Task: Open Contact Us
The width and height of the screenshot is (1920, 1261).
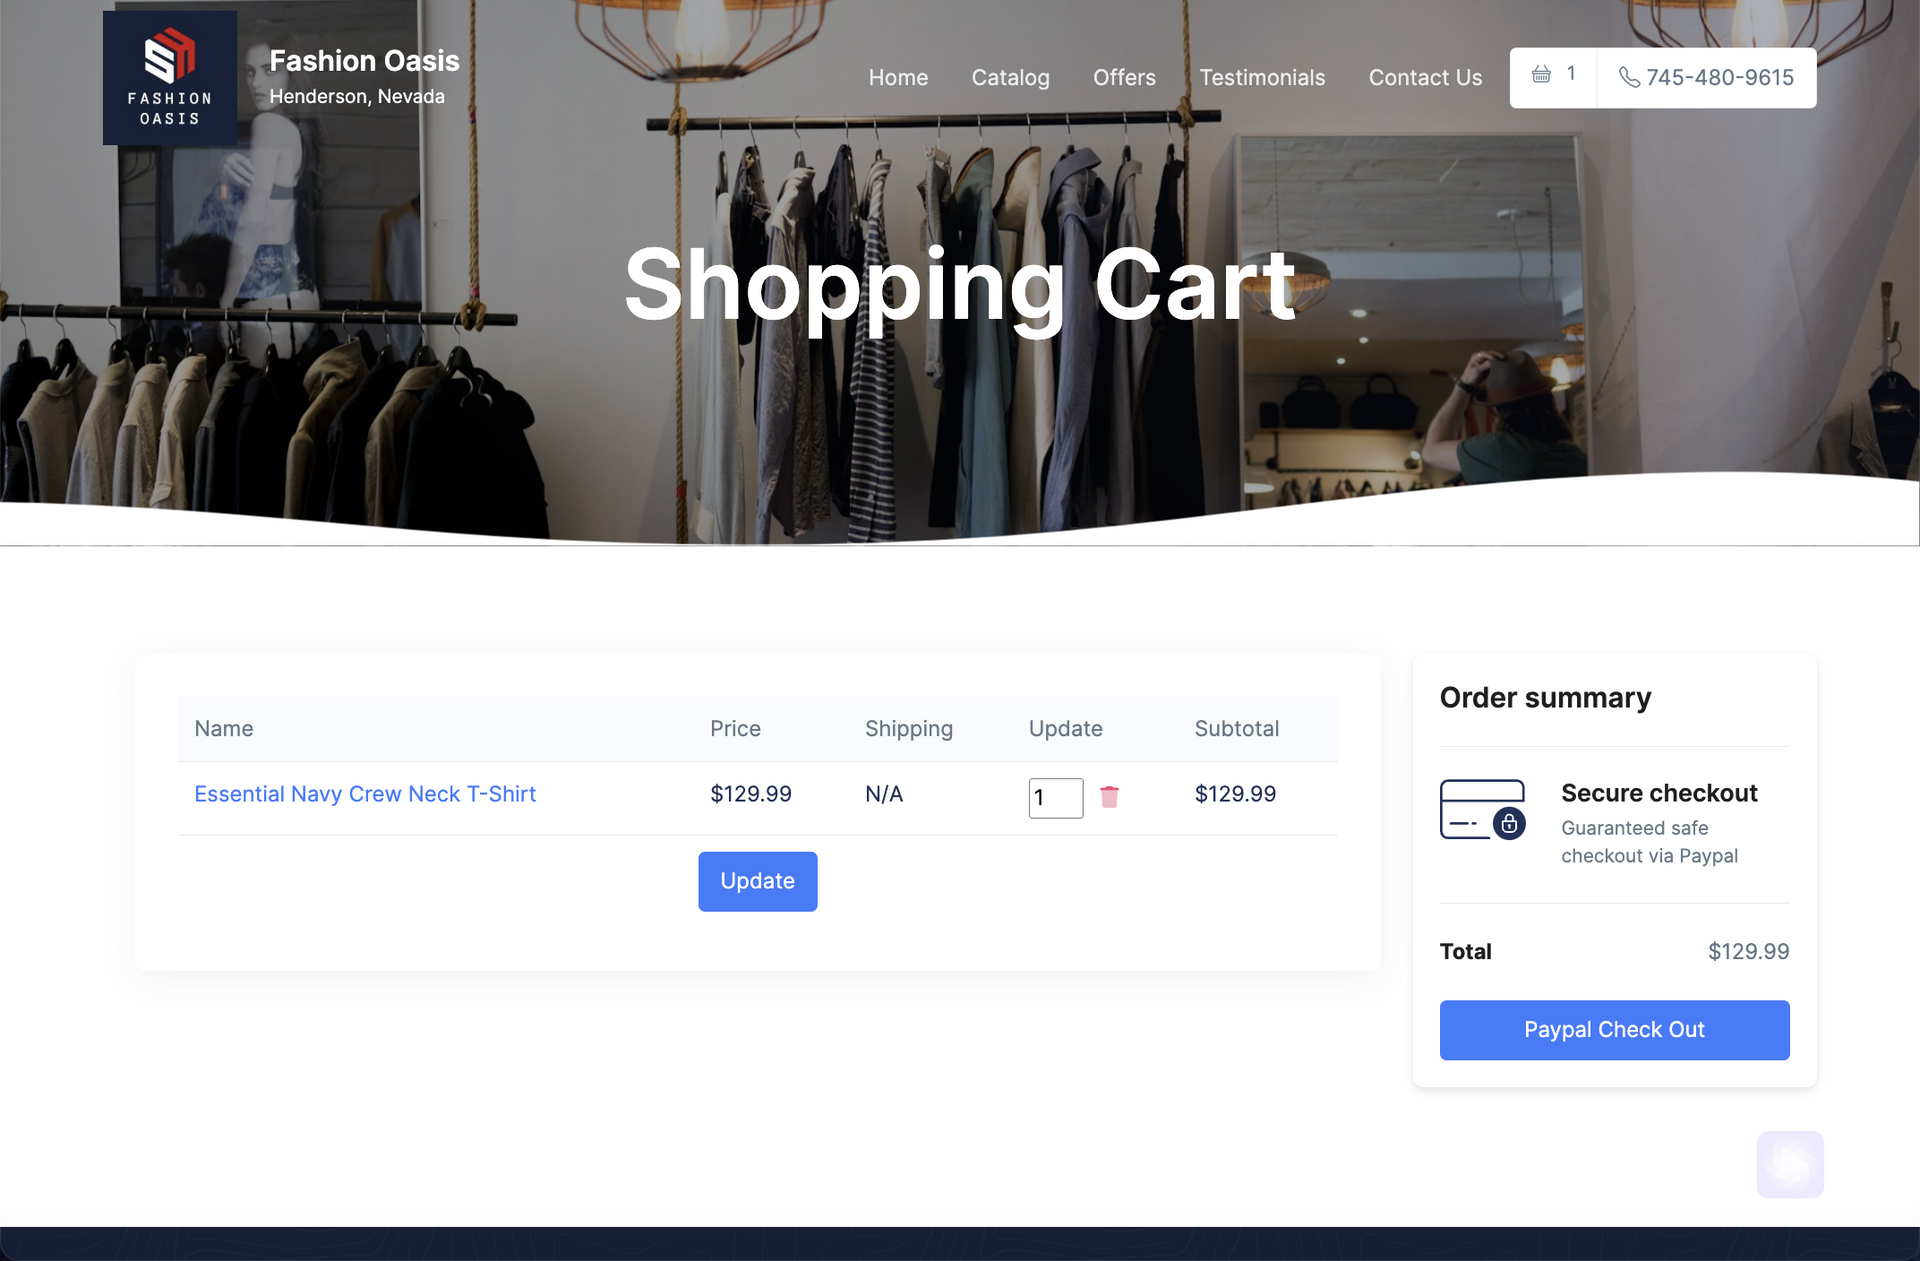Action: [x=1425, y=77]
